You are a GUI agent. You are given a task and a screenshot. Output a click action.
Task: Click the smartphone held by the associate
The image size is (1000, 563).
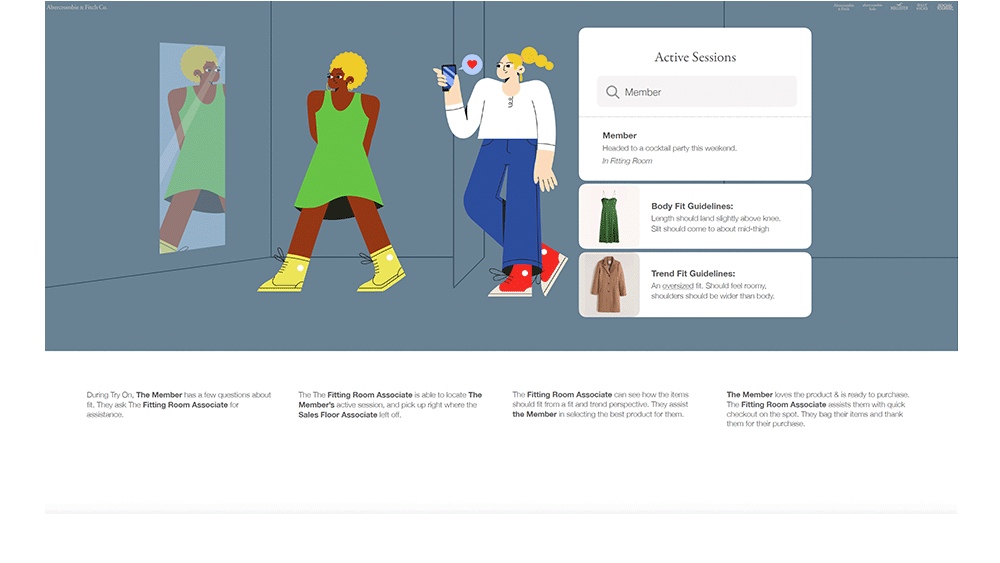(448, 77)
